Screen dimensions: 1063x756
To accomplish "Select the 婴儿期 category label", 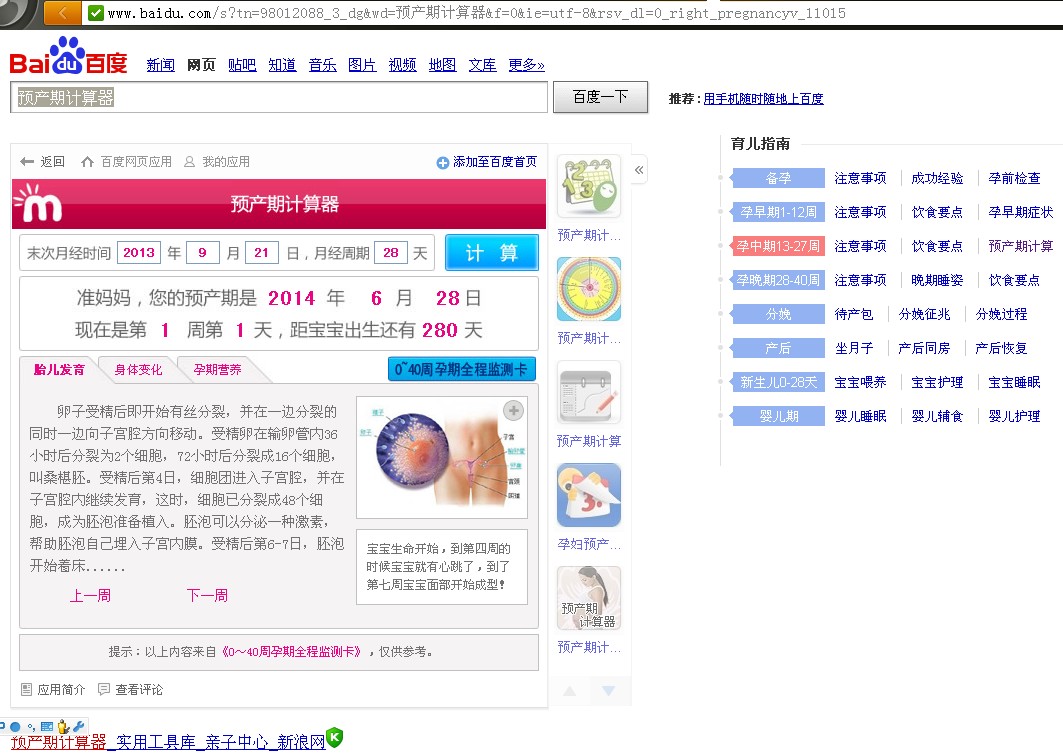I will tap(778, 416).
